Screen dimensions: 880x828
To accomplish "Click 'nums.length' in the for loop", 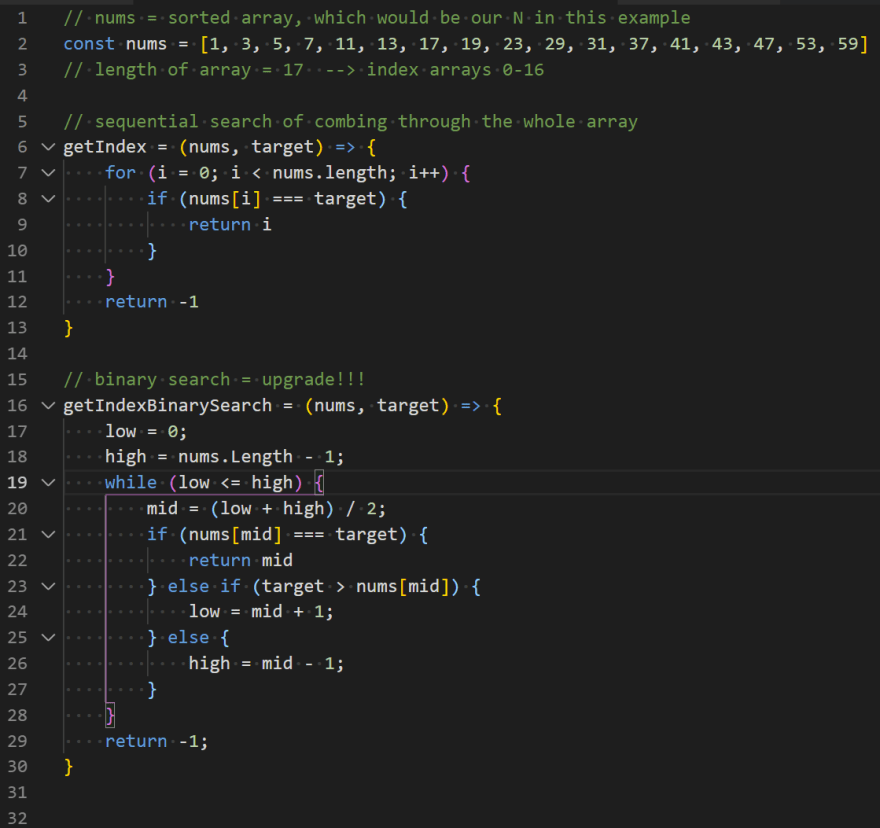I will pyautogui.click(x=329, y=173).
